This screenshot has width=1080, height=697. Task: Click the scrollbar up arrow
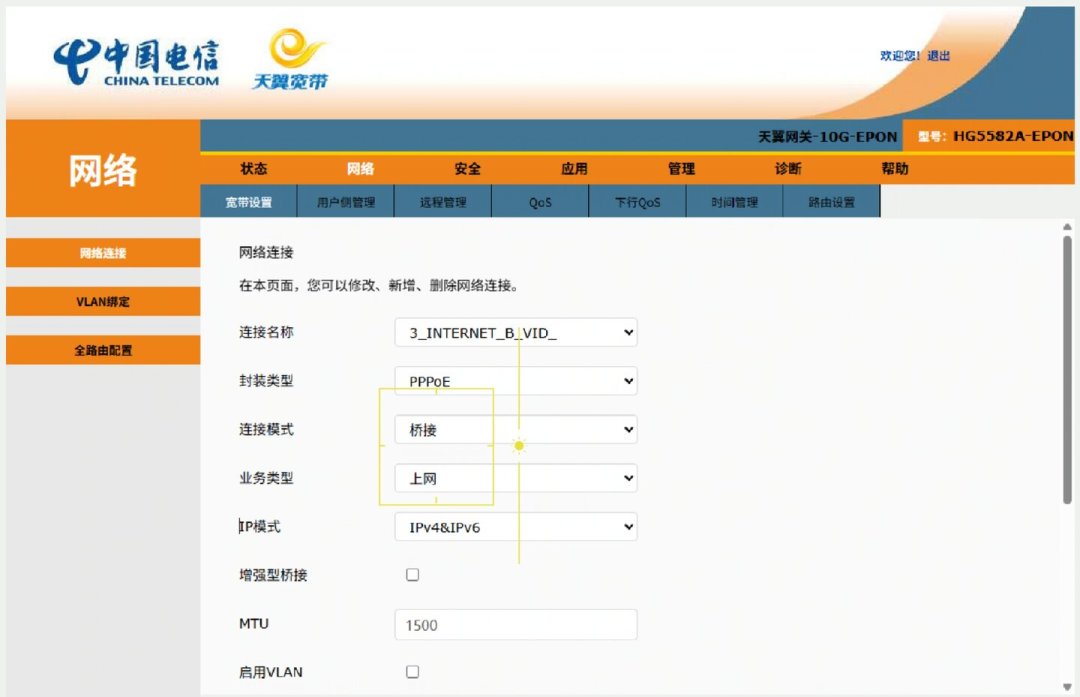coord(1067,227)
